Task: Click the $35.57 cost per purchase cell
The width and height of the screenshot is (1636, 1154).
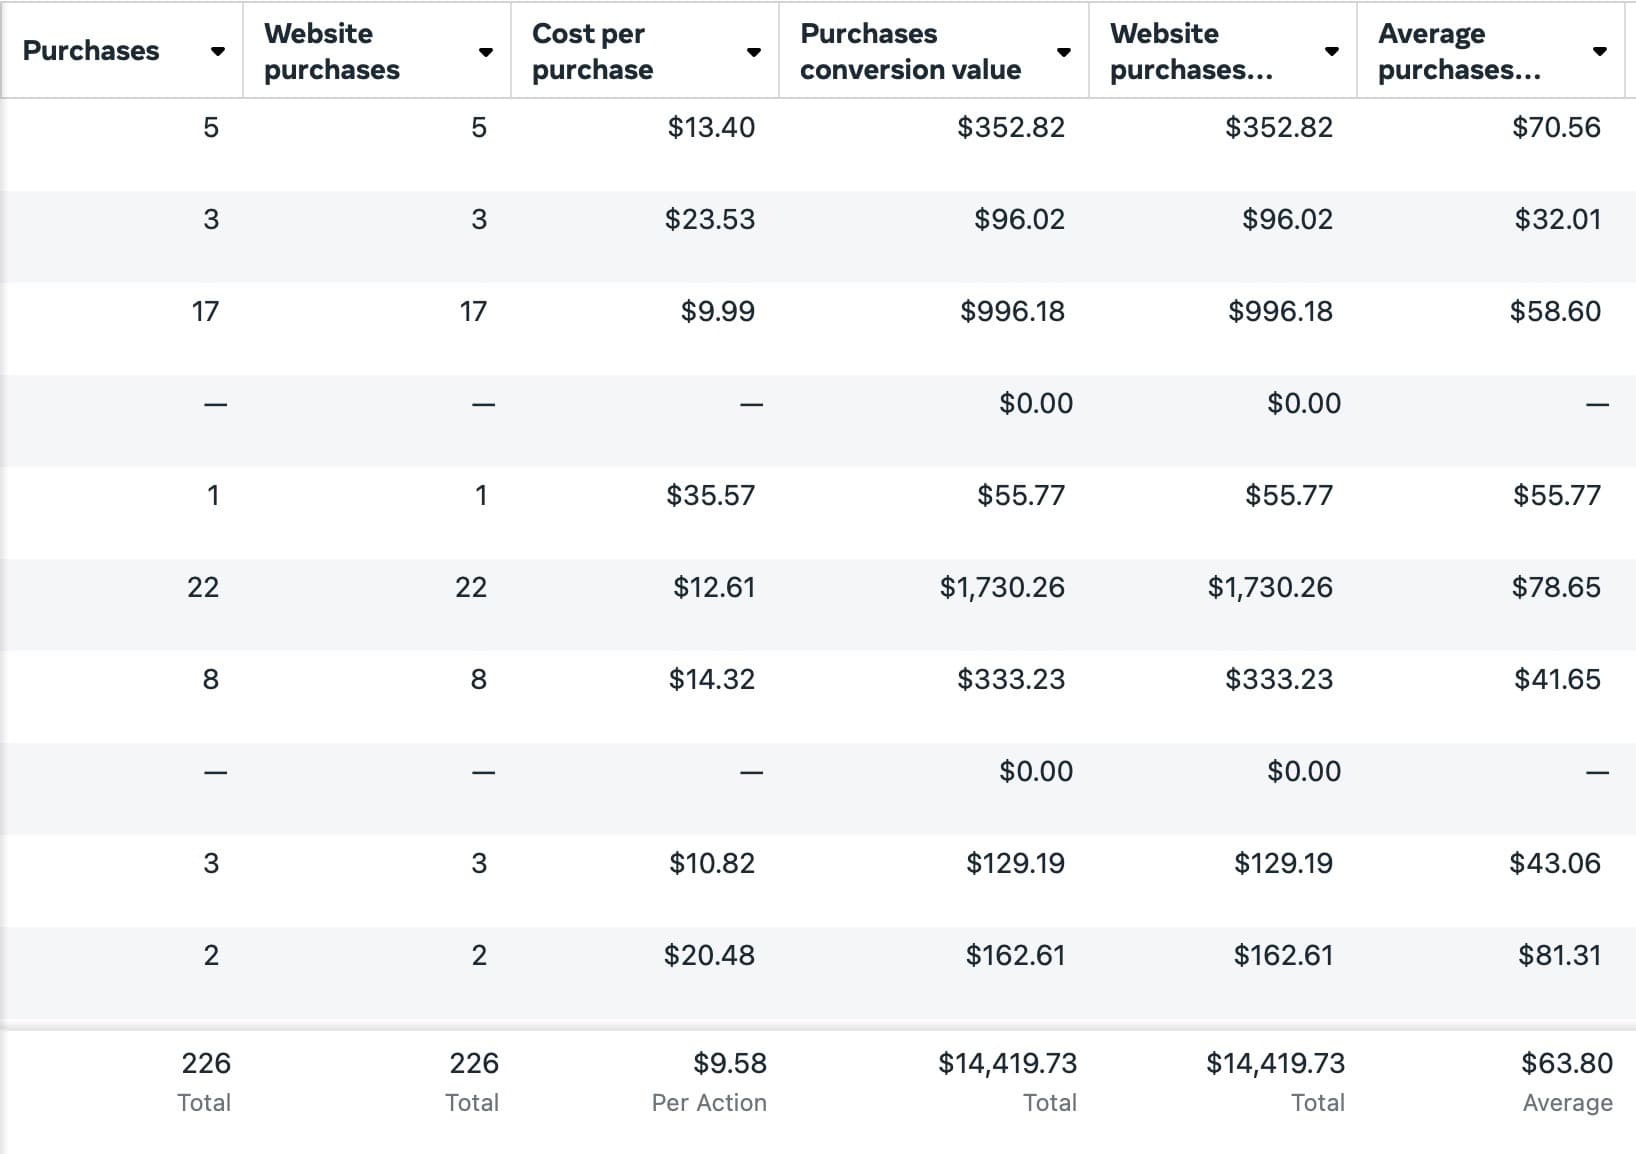Action: 711,496
